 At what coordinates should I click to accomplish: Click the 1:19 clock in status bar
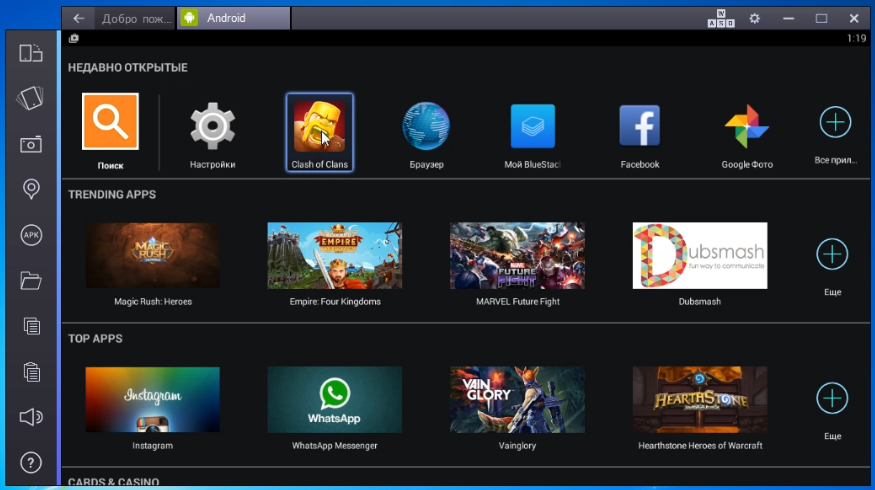856,39
